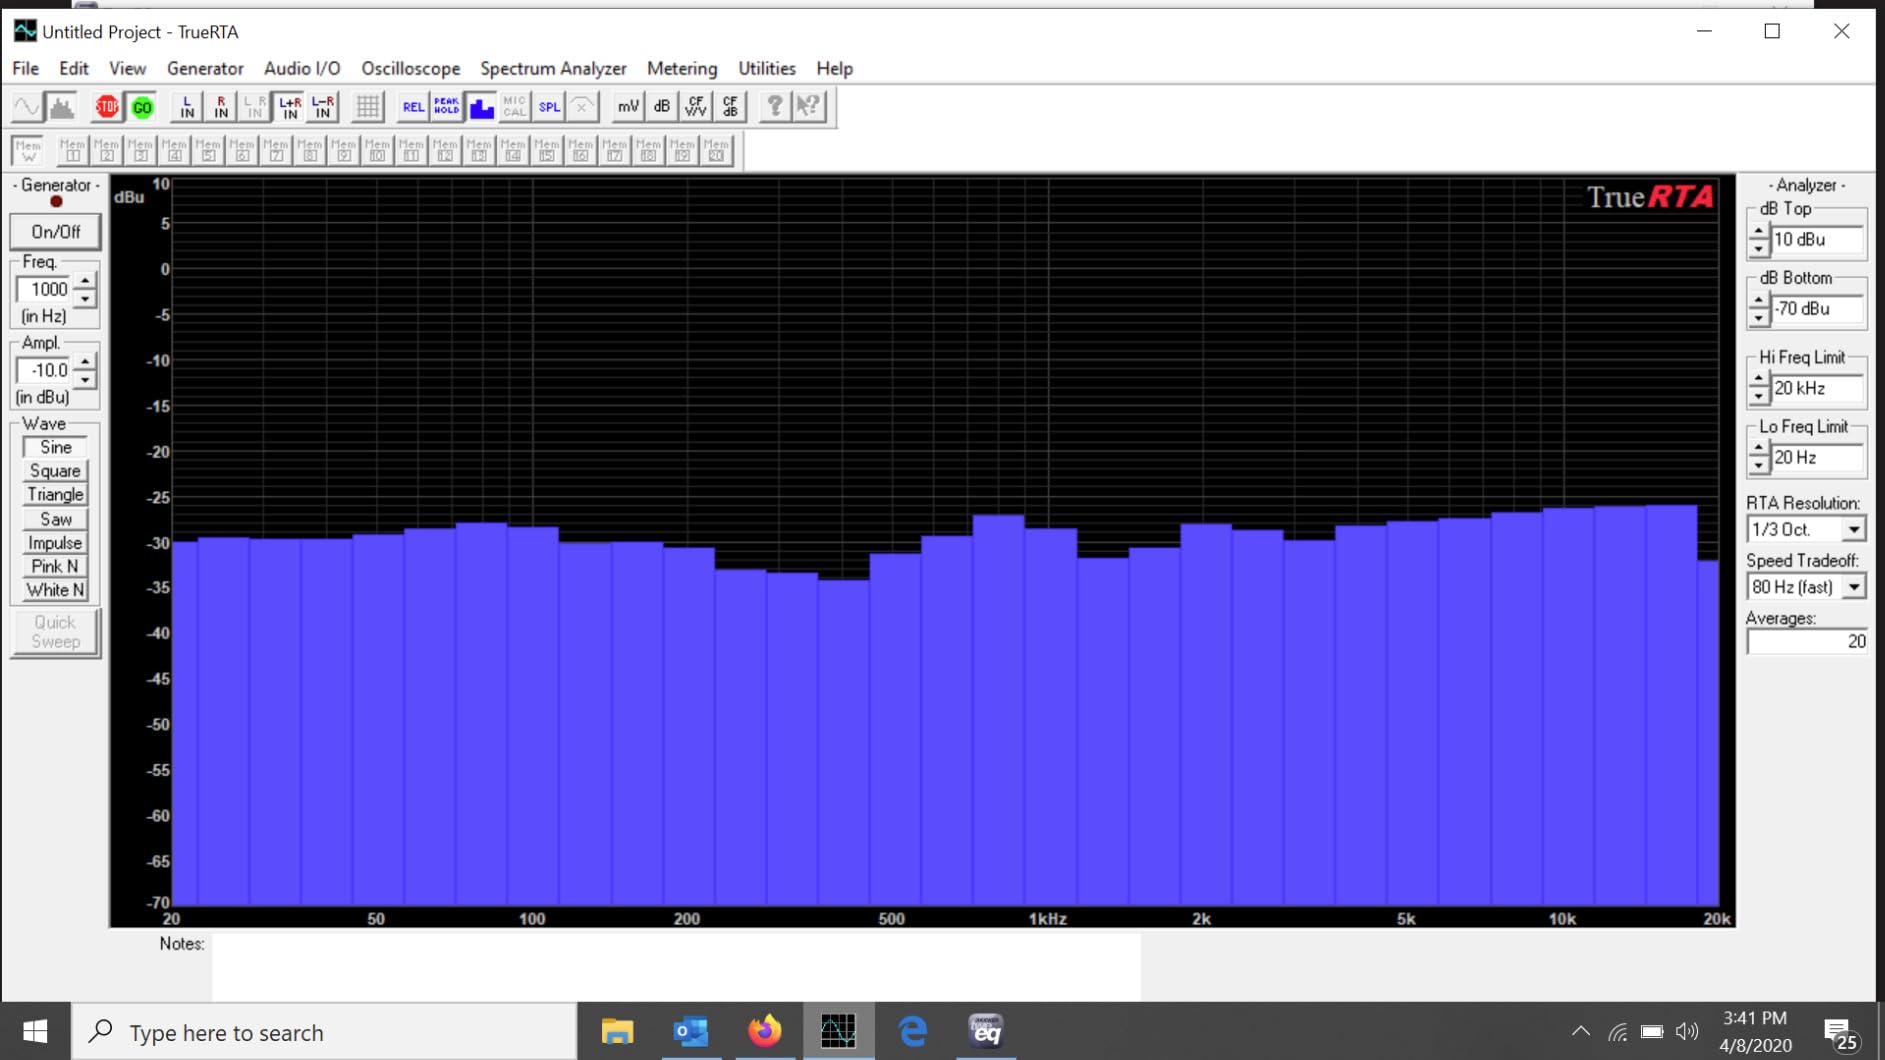The height and width of the screenshot is (1060, 1885).
Task: Toggle the PEAK HOLD button
Action: 446,107
